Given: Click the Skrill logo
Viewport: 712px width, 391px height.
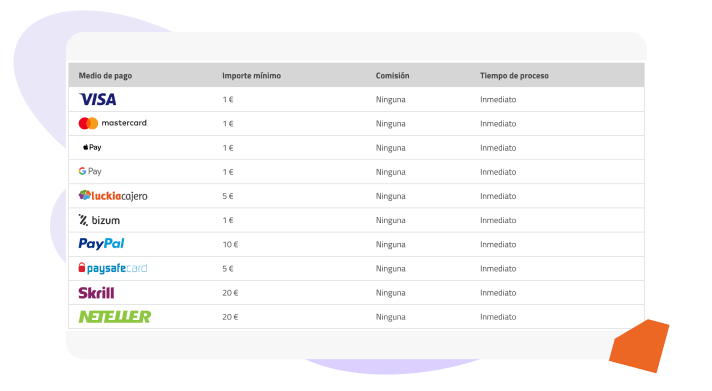Looking at the screenshot, I should click(96, 292).
